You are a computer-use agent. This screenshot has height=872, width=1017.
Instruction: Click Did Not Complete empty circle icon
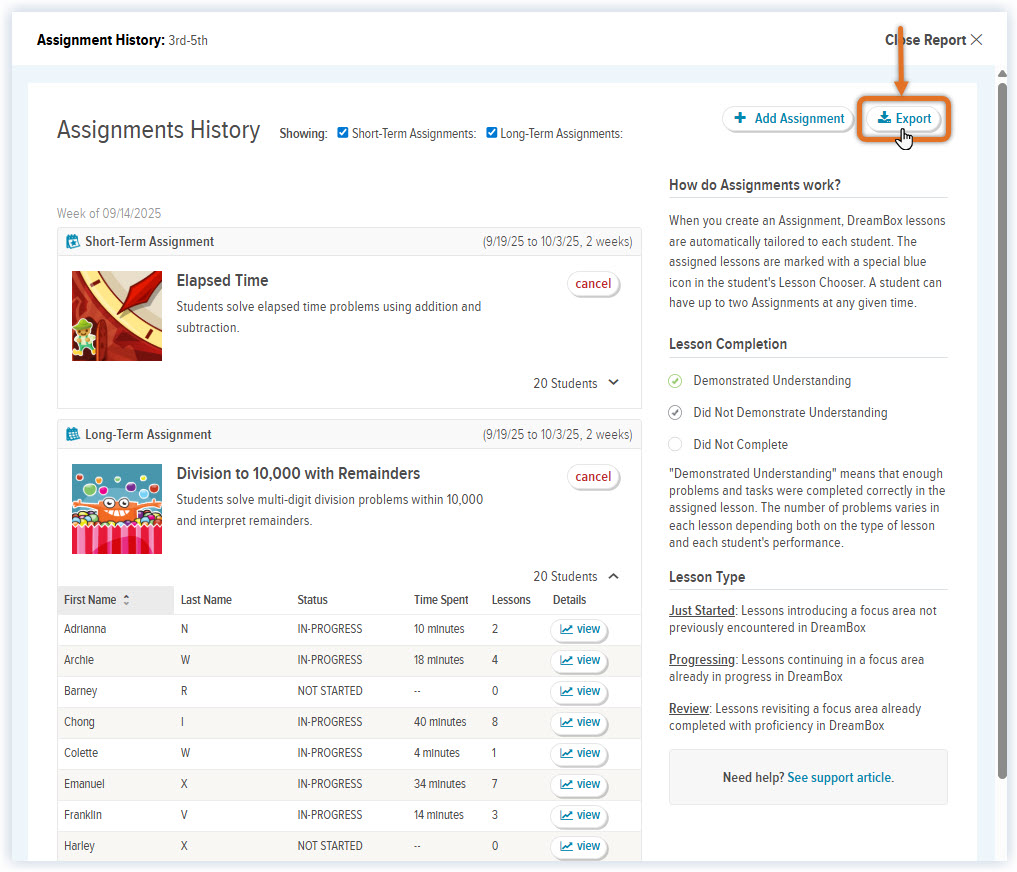click(x=675, y=444)
